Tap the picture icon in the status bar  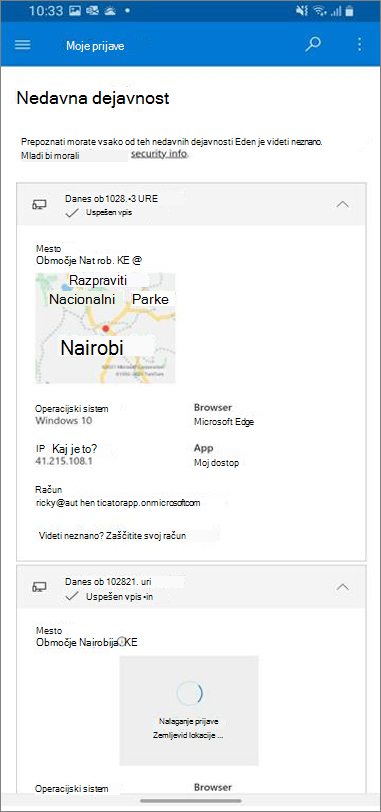click(x=75, y=10)
